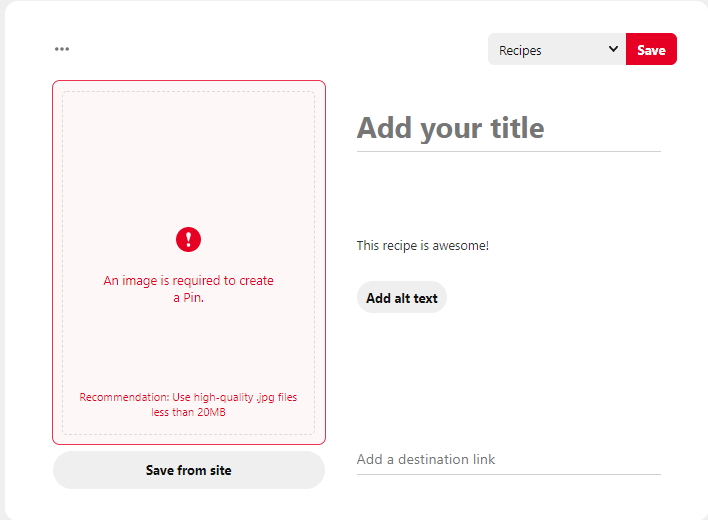Focus the Add your title field
The width and height of the screenshot is (708, 520).
pos(508,128)
